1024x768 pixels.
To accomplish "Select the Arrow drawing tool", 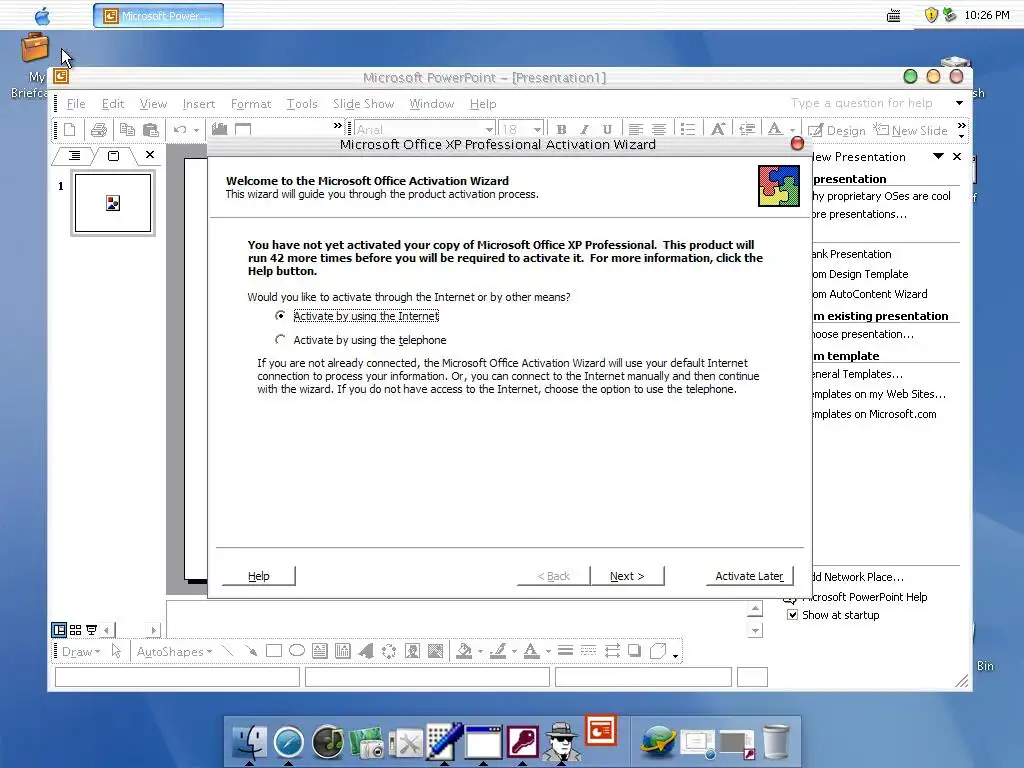I will coord(251,650).
